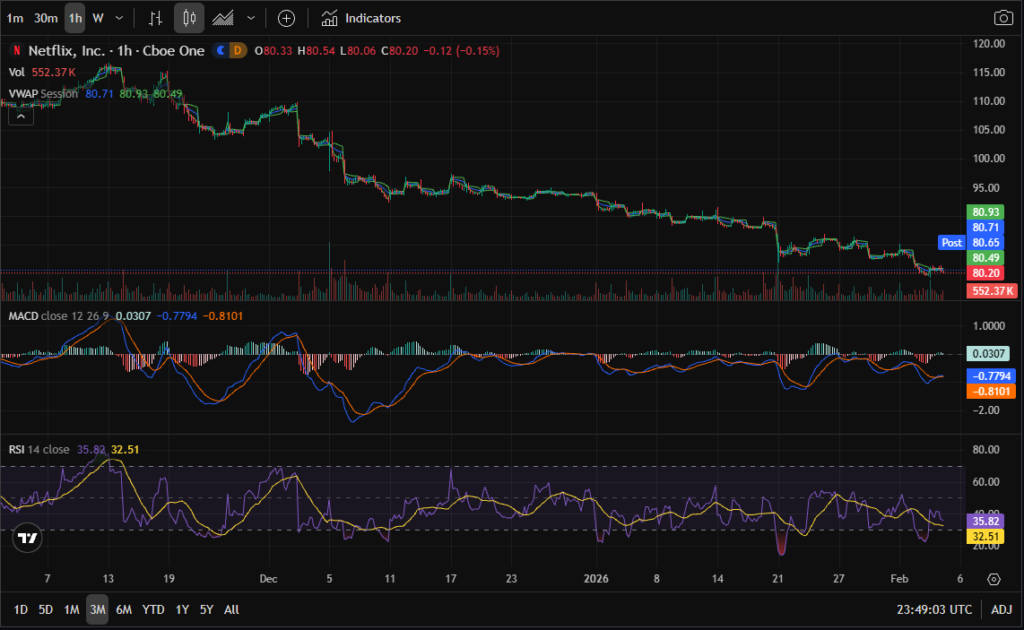Collapse the indicator legend with the chevron
Screen dimensions: 1024x630
click(x=19, y=115)
